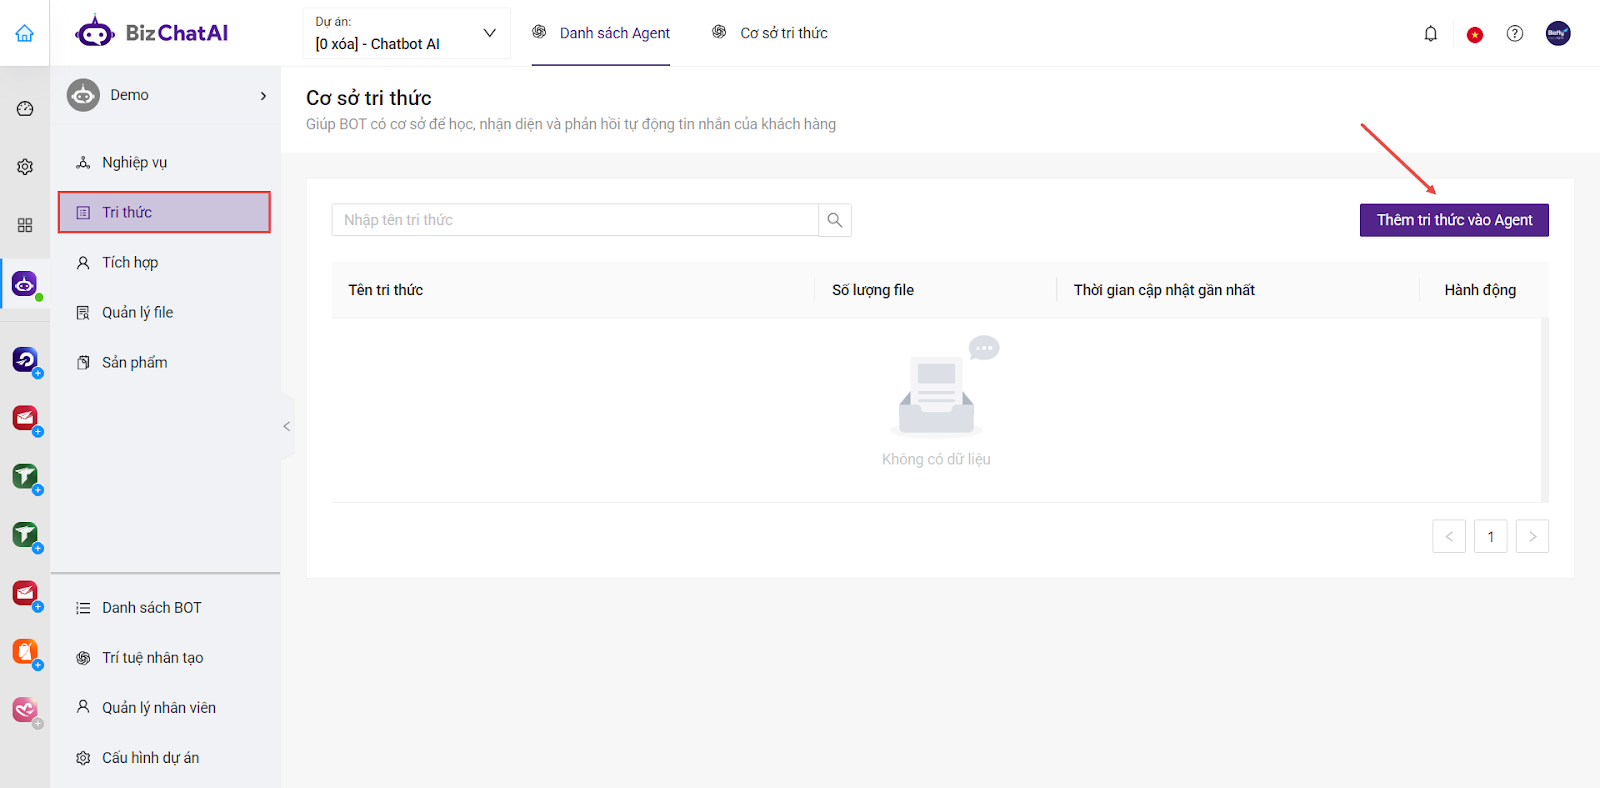The image size is (1600, 788).
Task: Select the active chatbot icon in rail
Action: click(x=25, y=285)
